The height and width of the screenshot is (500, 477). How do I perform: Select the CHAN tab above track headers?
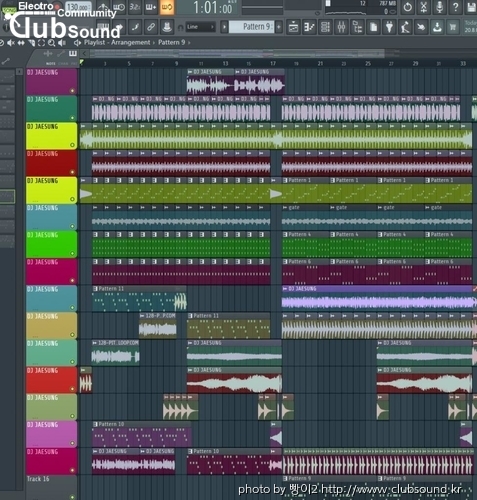[63, 63]
